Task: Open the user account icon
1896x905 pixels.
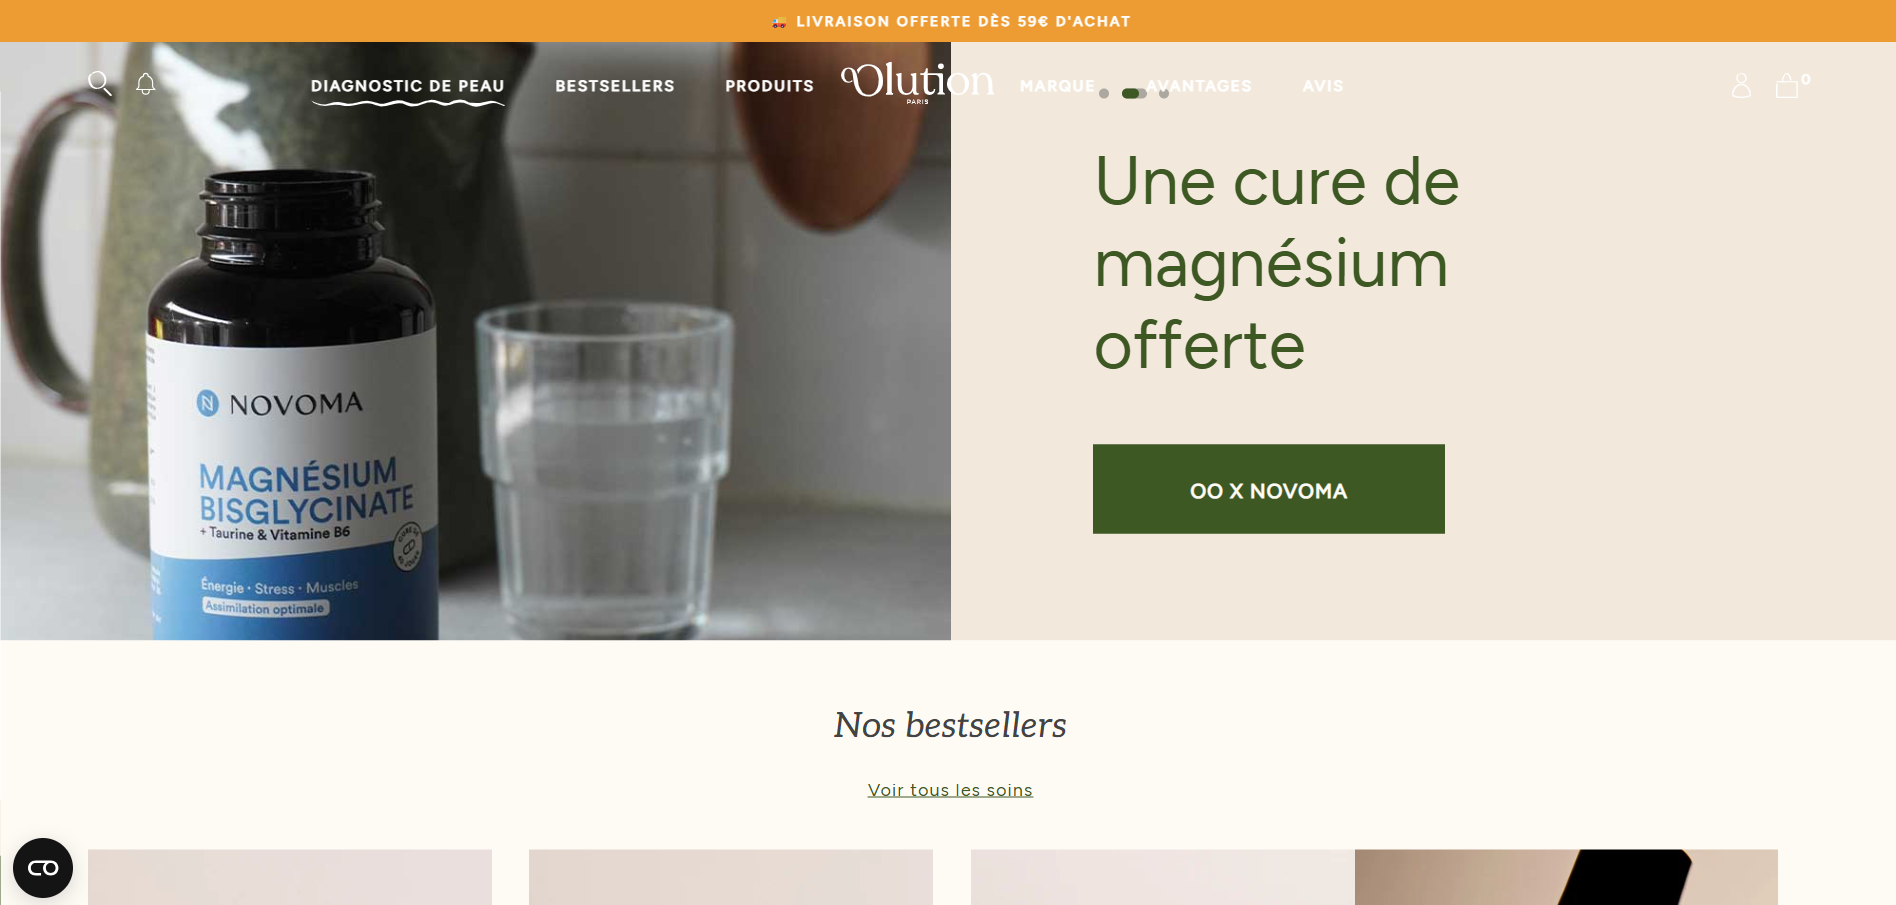Action: 1741,85
